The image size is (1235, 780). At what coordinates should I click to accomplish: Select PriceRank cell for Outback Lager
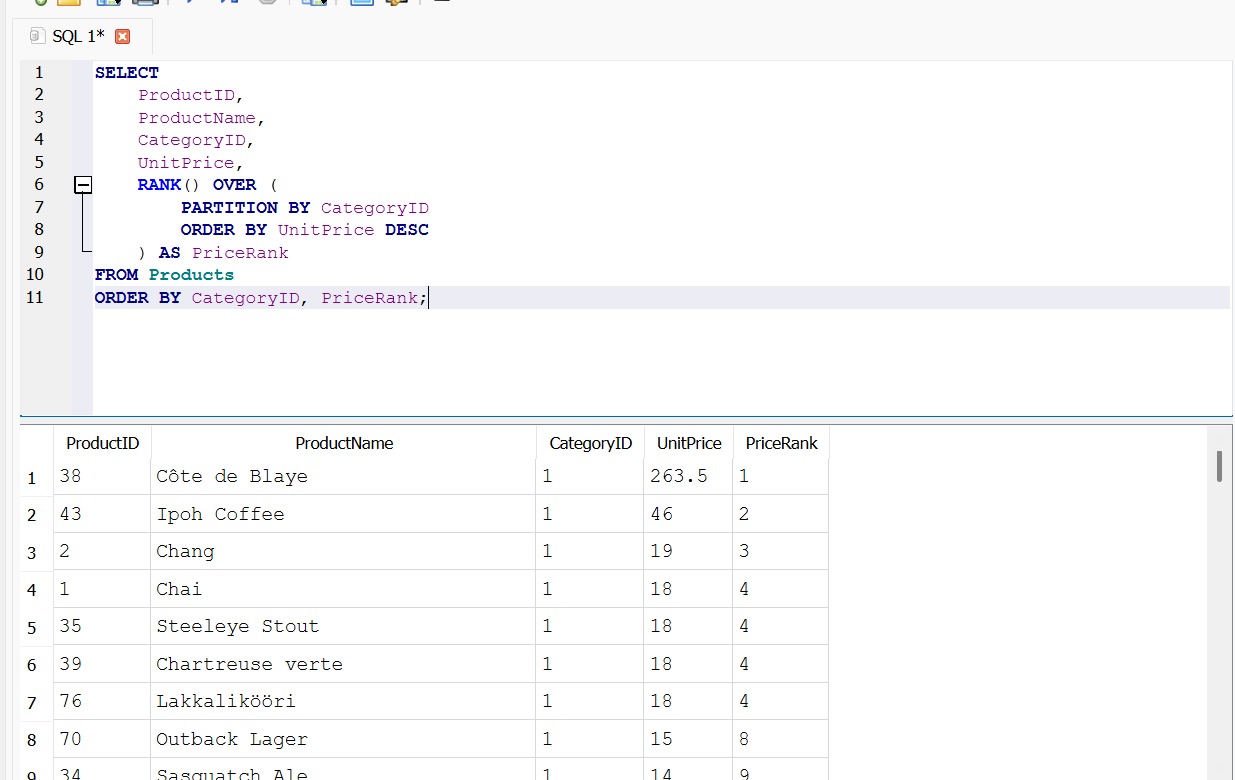(x=781, y=739)
